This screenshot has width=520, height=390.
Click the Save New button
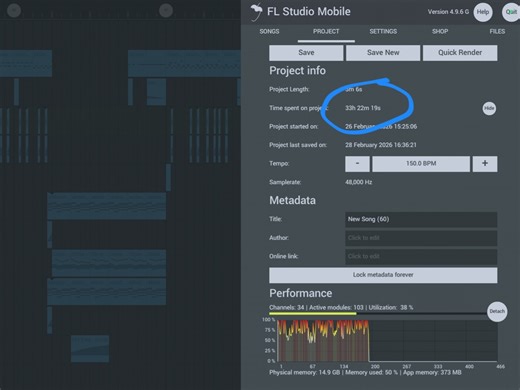[383, 53]
